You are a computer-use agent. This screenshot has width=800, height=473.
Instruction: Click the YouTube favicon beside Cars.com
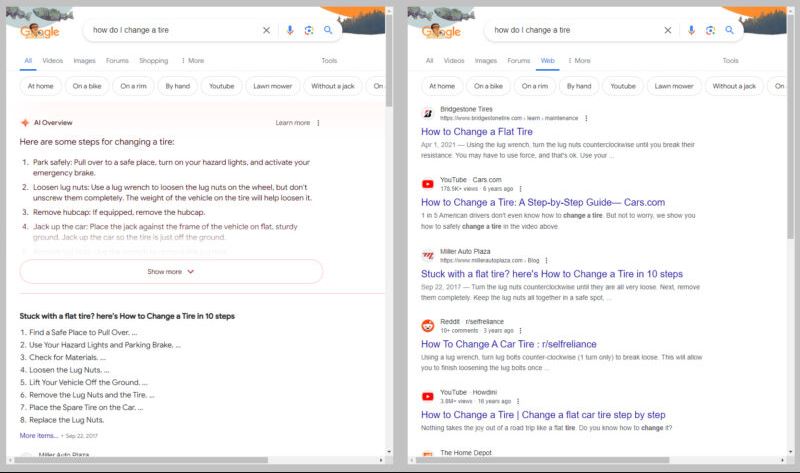click(x=428, y=184)
